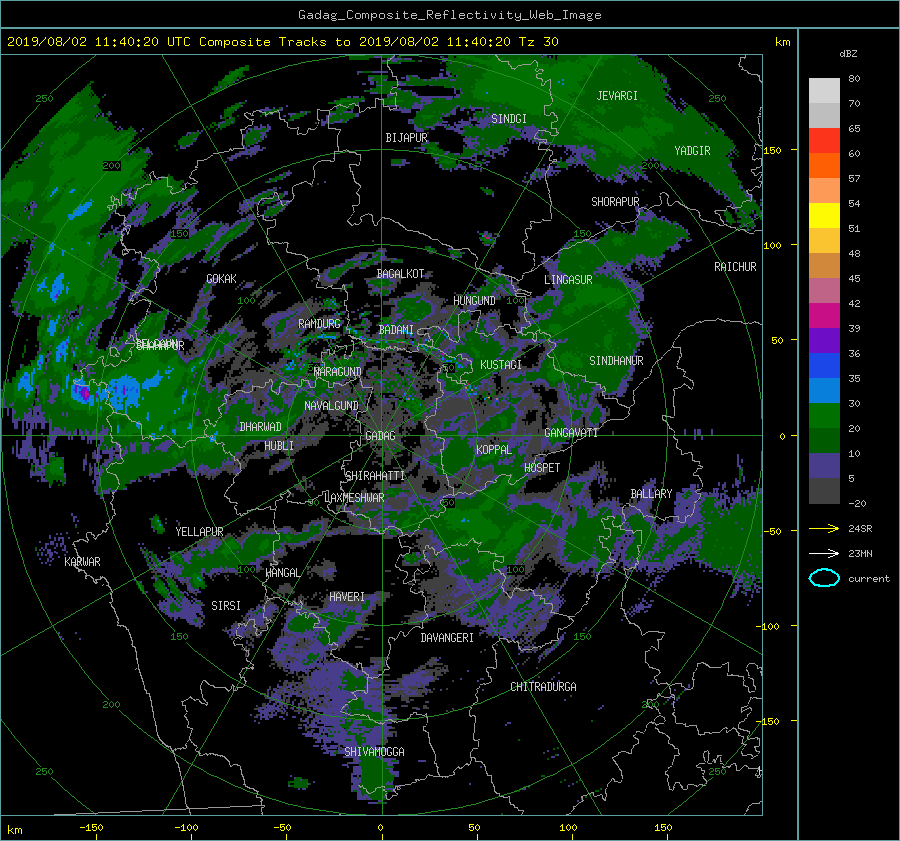Click the YADGIR city label

692,151
